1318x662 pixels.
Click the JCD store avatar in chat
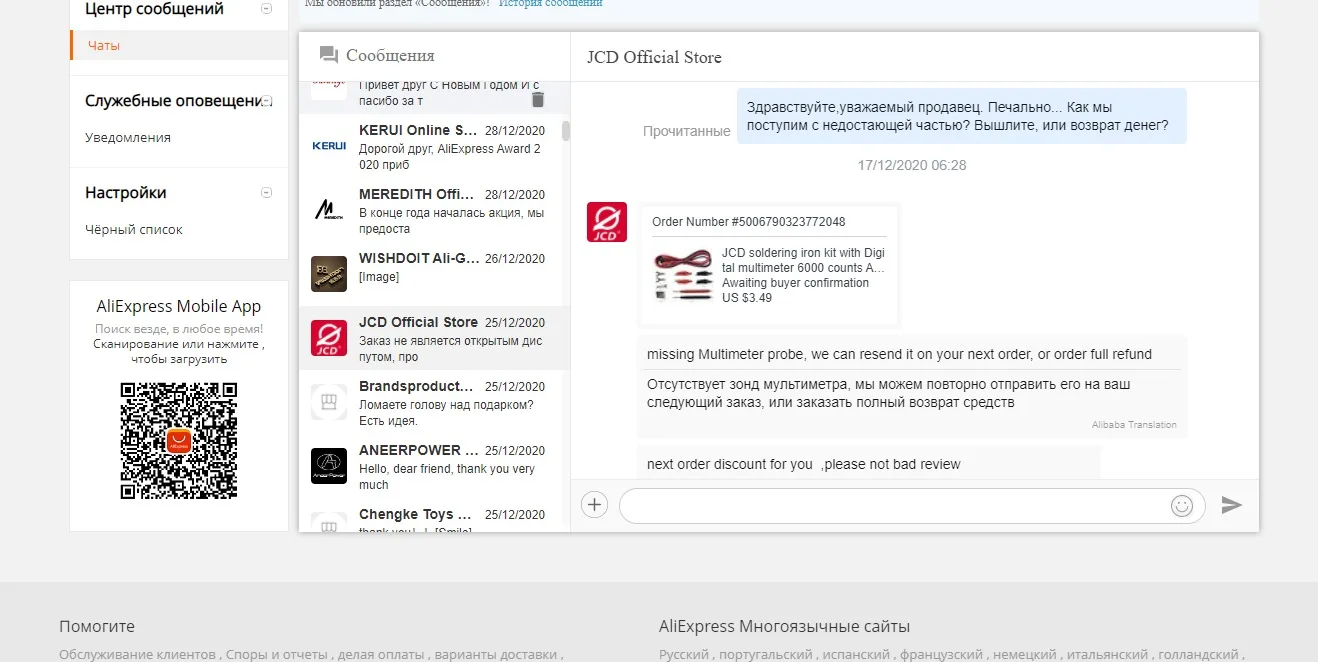607,222
